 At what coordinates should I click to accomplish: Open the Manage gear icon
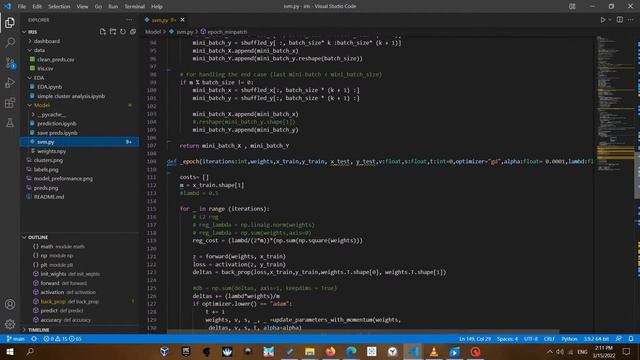[10, 324]
